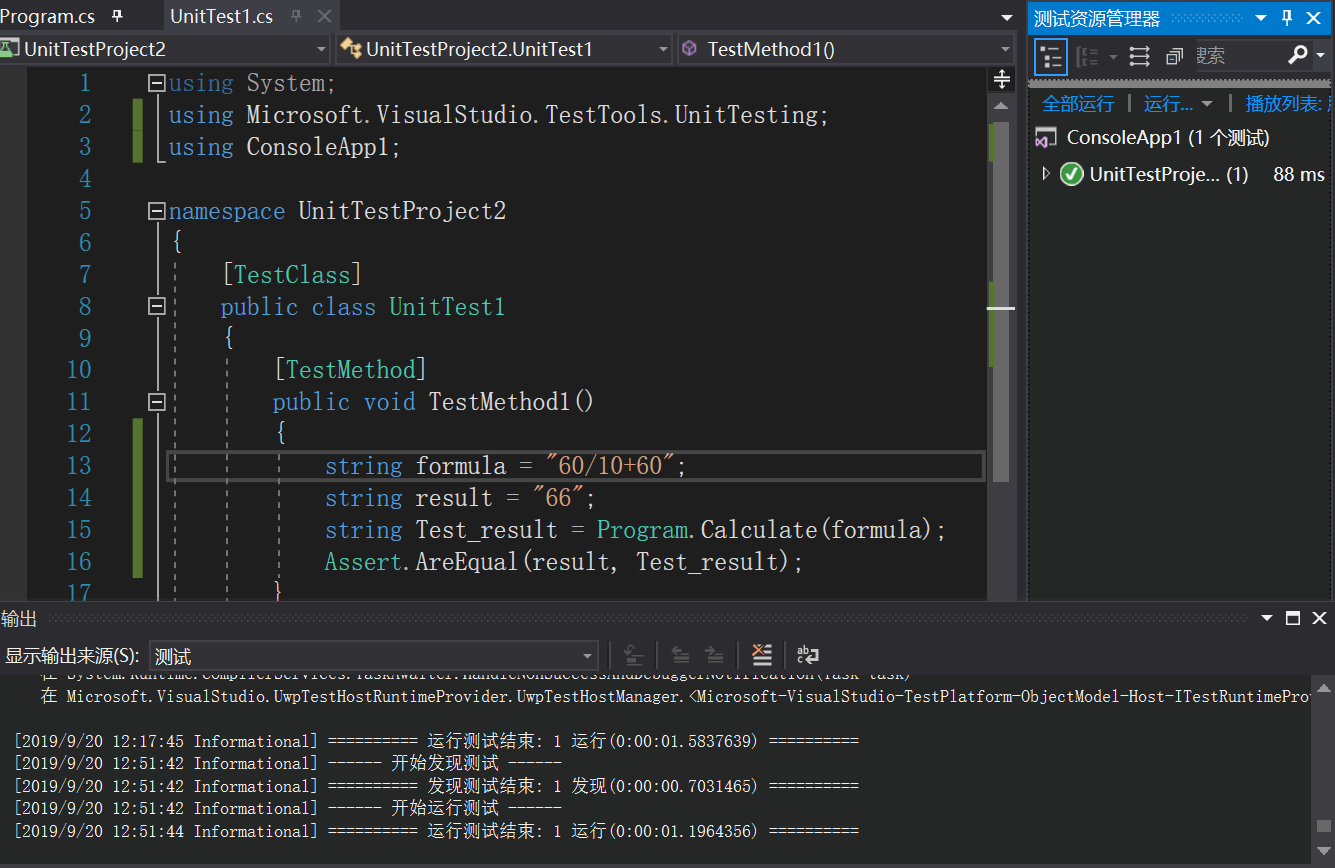Expand the UnitTestProje... test node
Image resolution: width=1335 pixels, height=868 pixels.
click(1046, 174)
